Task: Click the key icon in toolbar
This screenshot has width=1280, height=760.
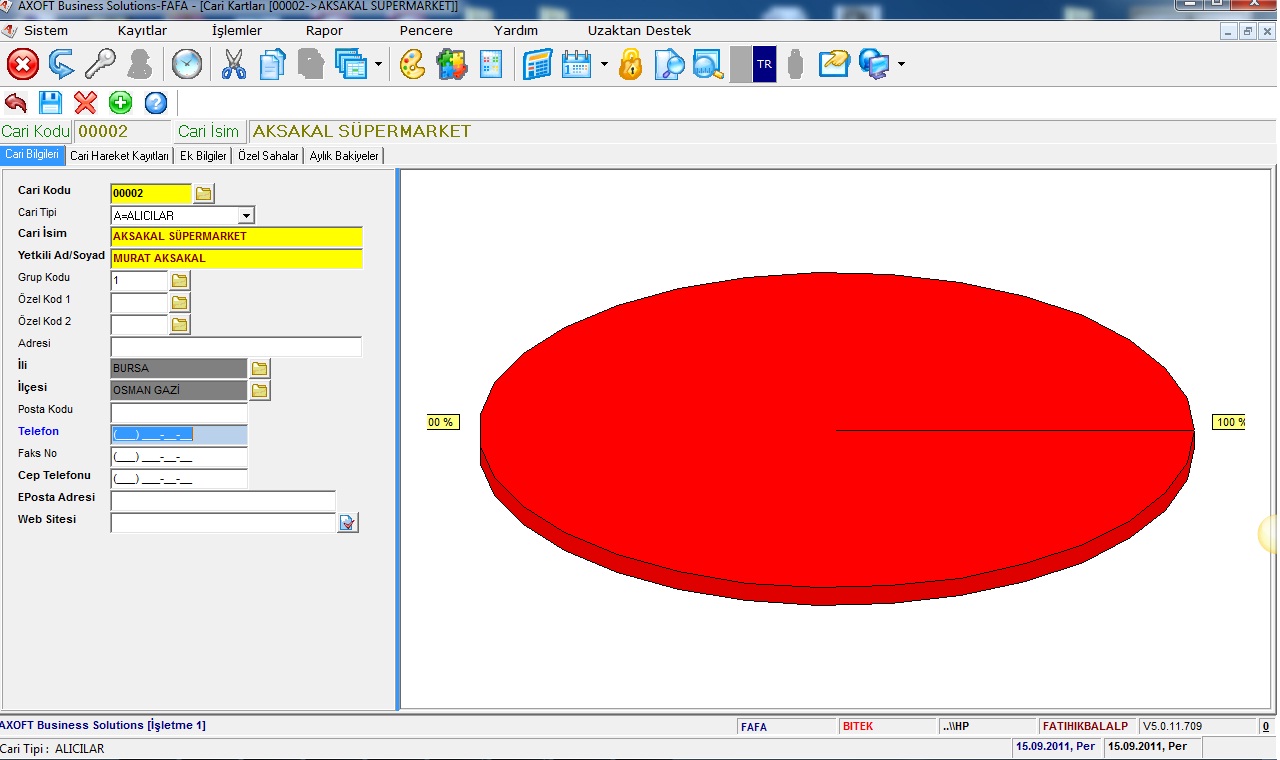Action: 100,65
